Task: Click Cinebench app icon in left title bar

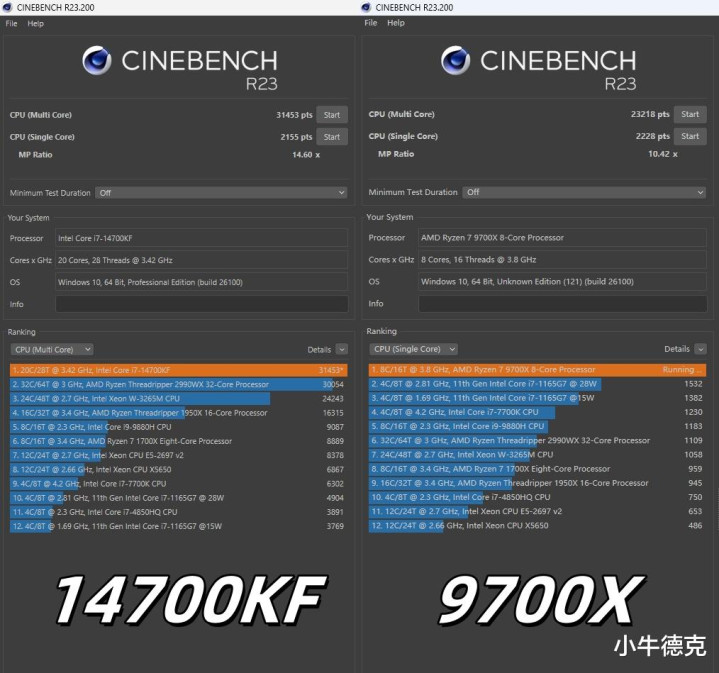Action: pos(7,7)
